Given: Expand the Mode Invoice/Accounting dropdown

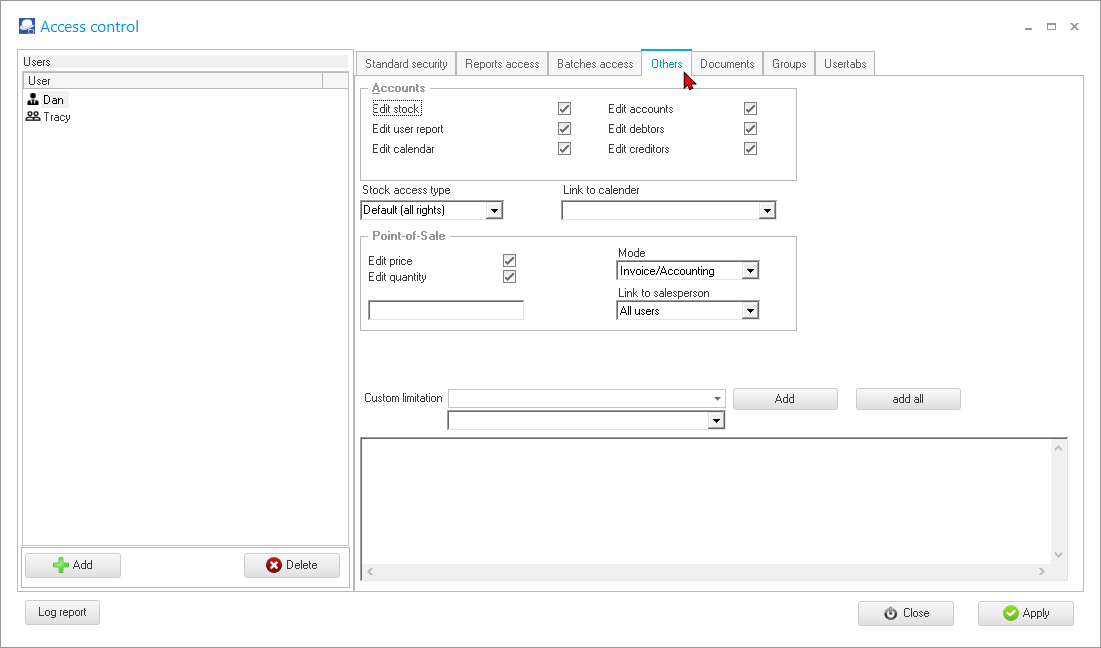Looking at the screenshot, I should 750,271.
